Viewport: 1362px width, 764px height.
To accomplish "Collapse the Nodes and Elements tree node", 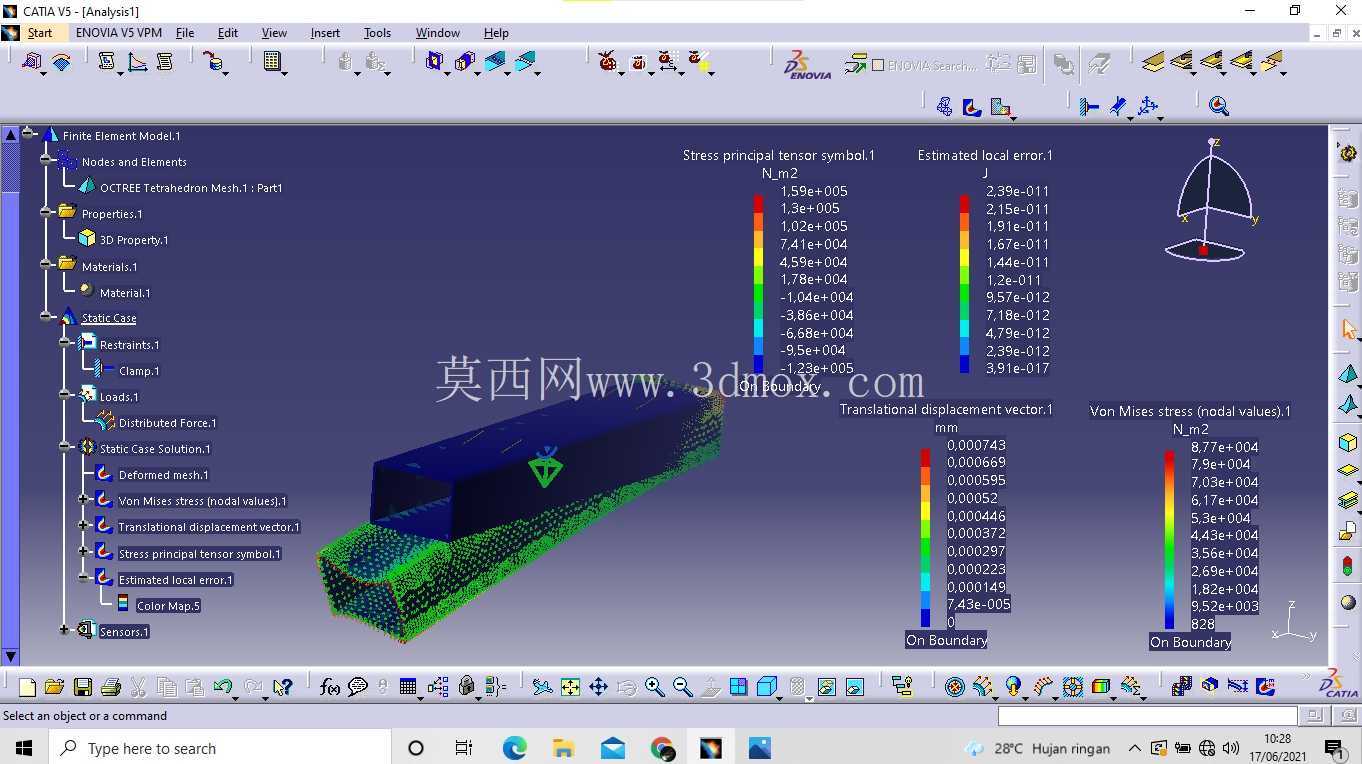I will pos(47,160).
